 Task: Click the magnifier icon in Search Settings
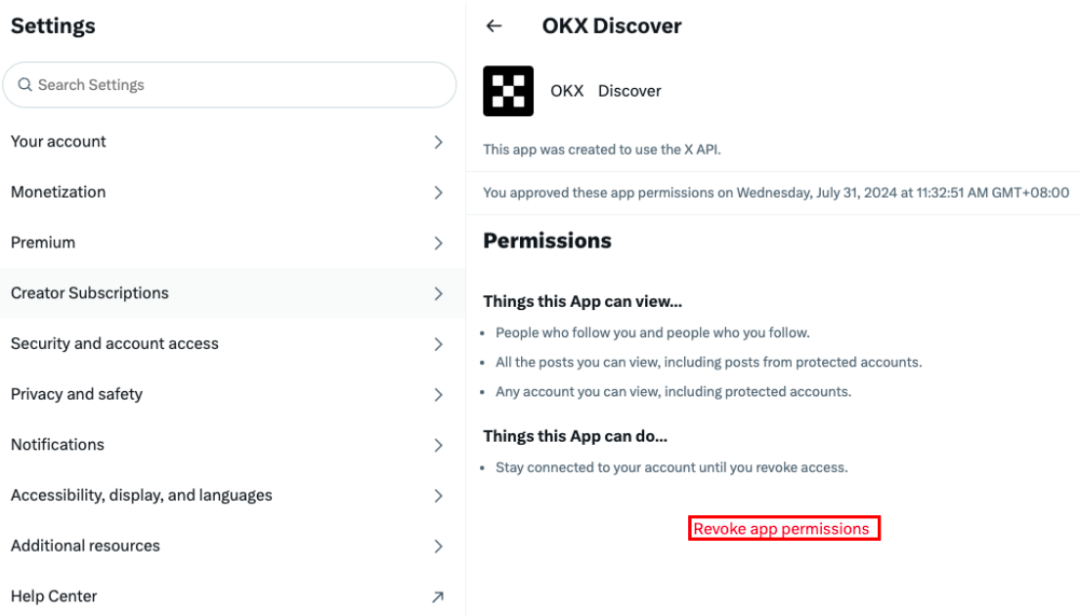[x=25, y=85]
